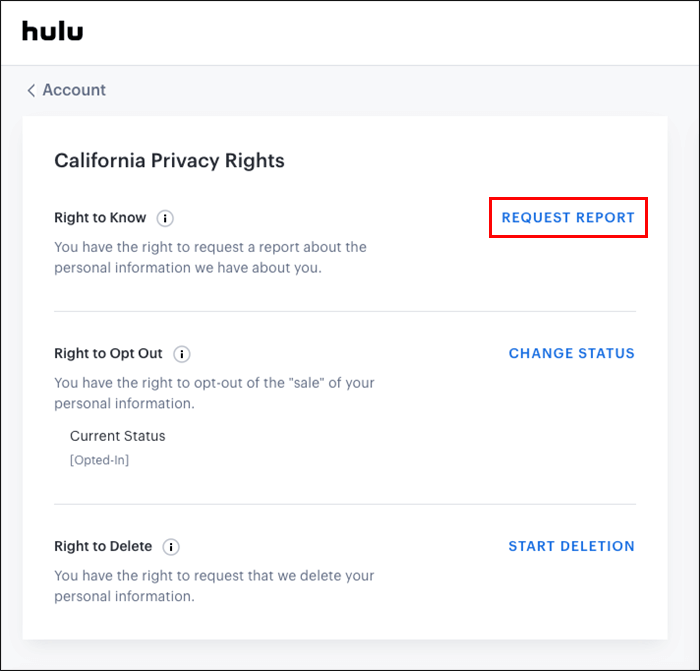Click the delete personal information description
The image size is (700, 671).
[x=213, y=586]
